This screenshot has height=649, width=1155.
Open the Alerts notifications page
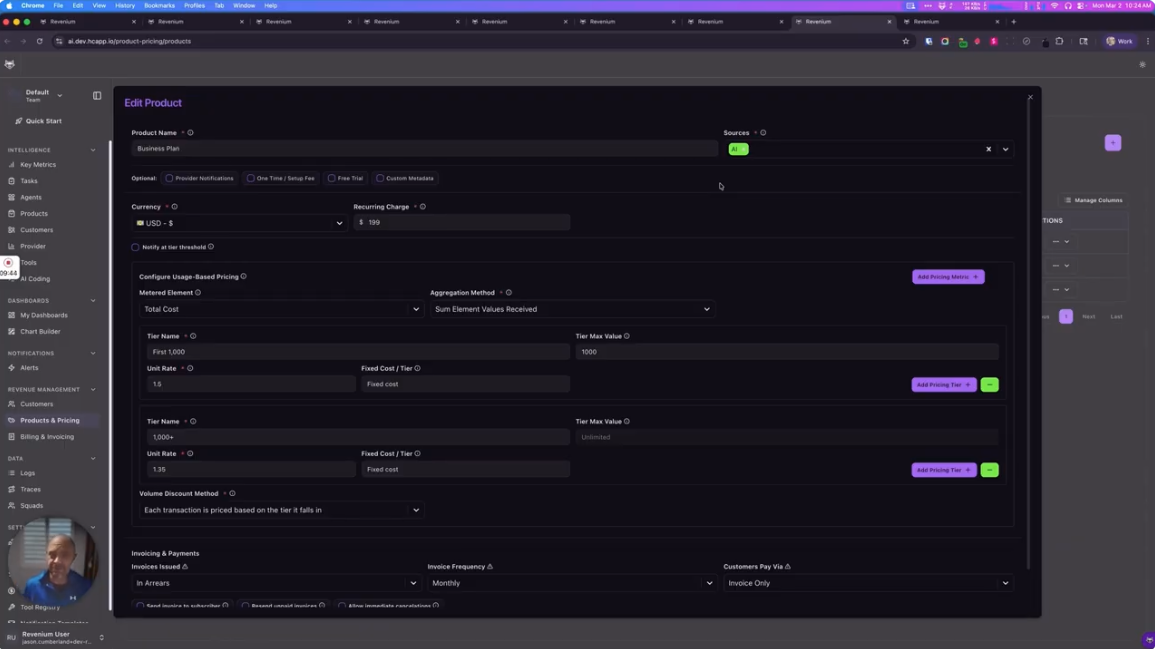[x=30, y=367]
